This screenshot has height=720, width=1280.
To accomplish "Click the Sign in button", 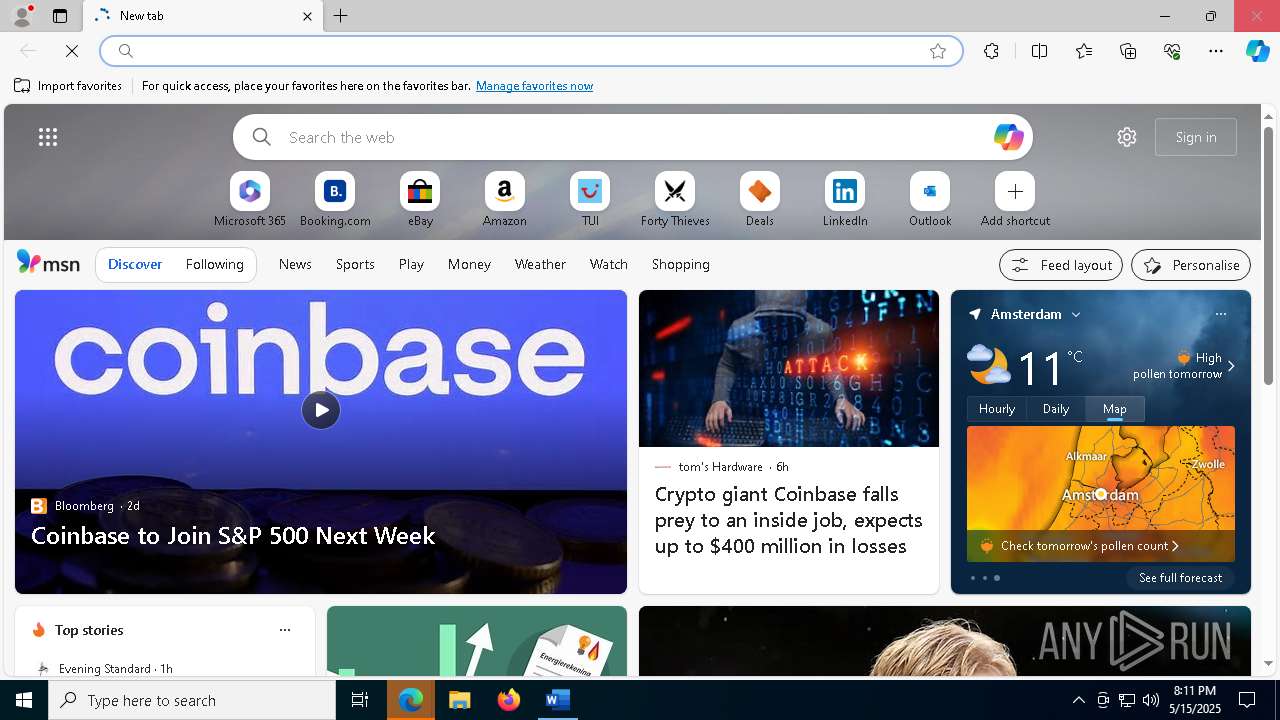I will (1196, 137).
